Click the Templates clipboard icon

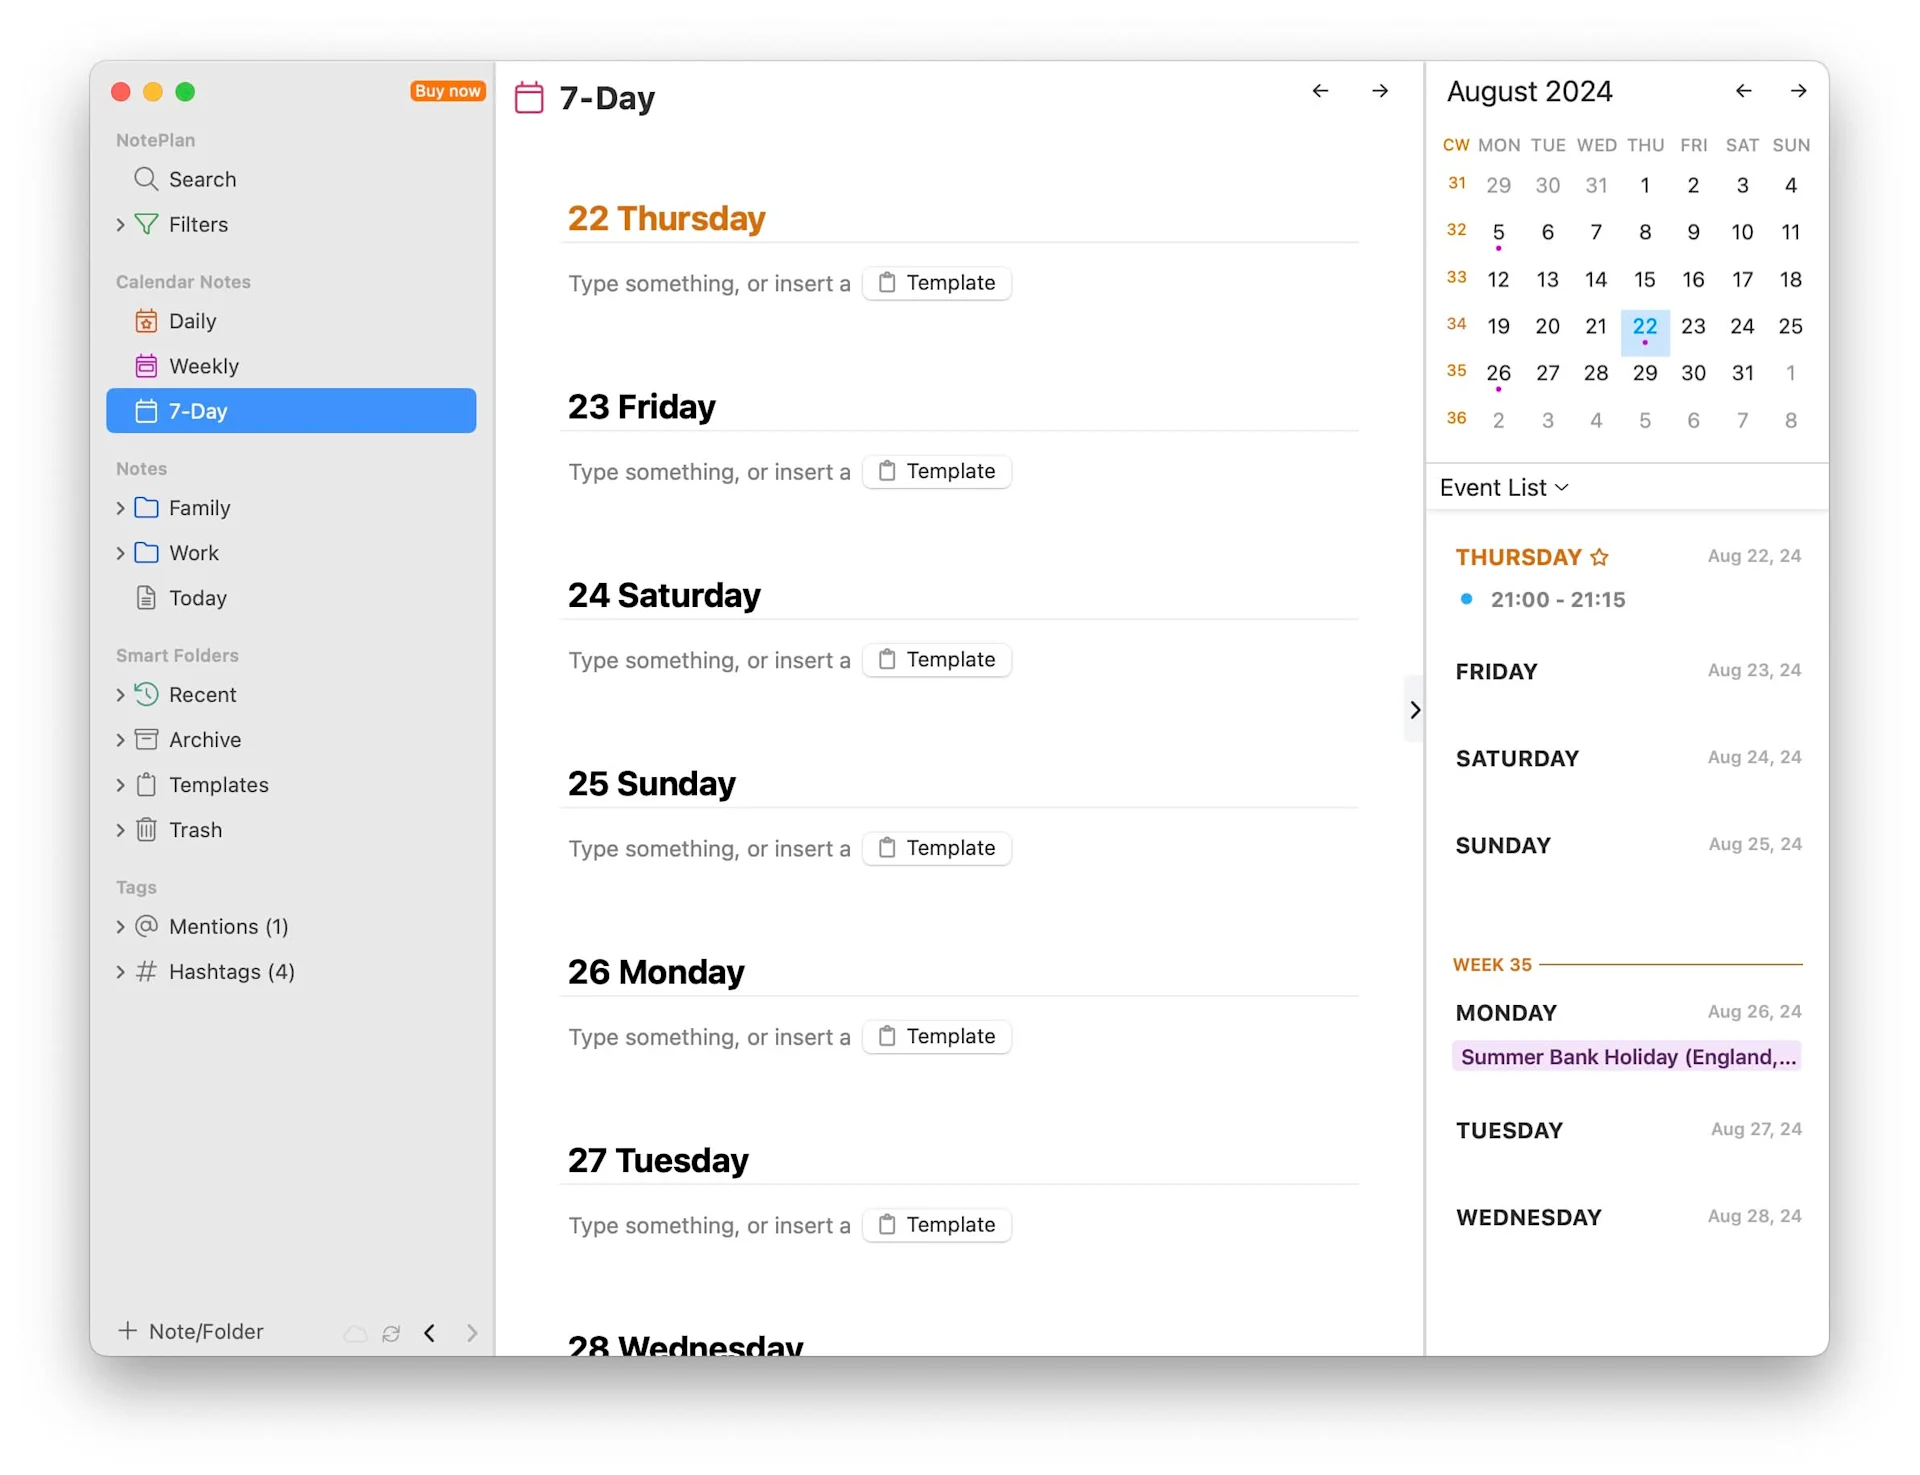(147, 784)
